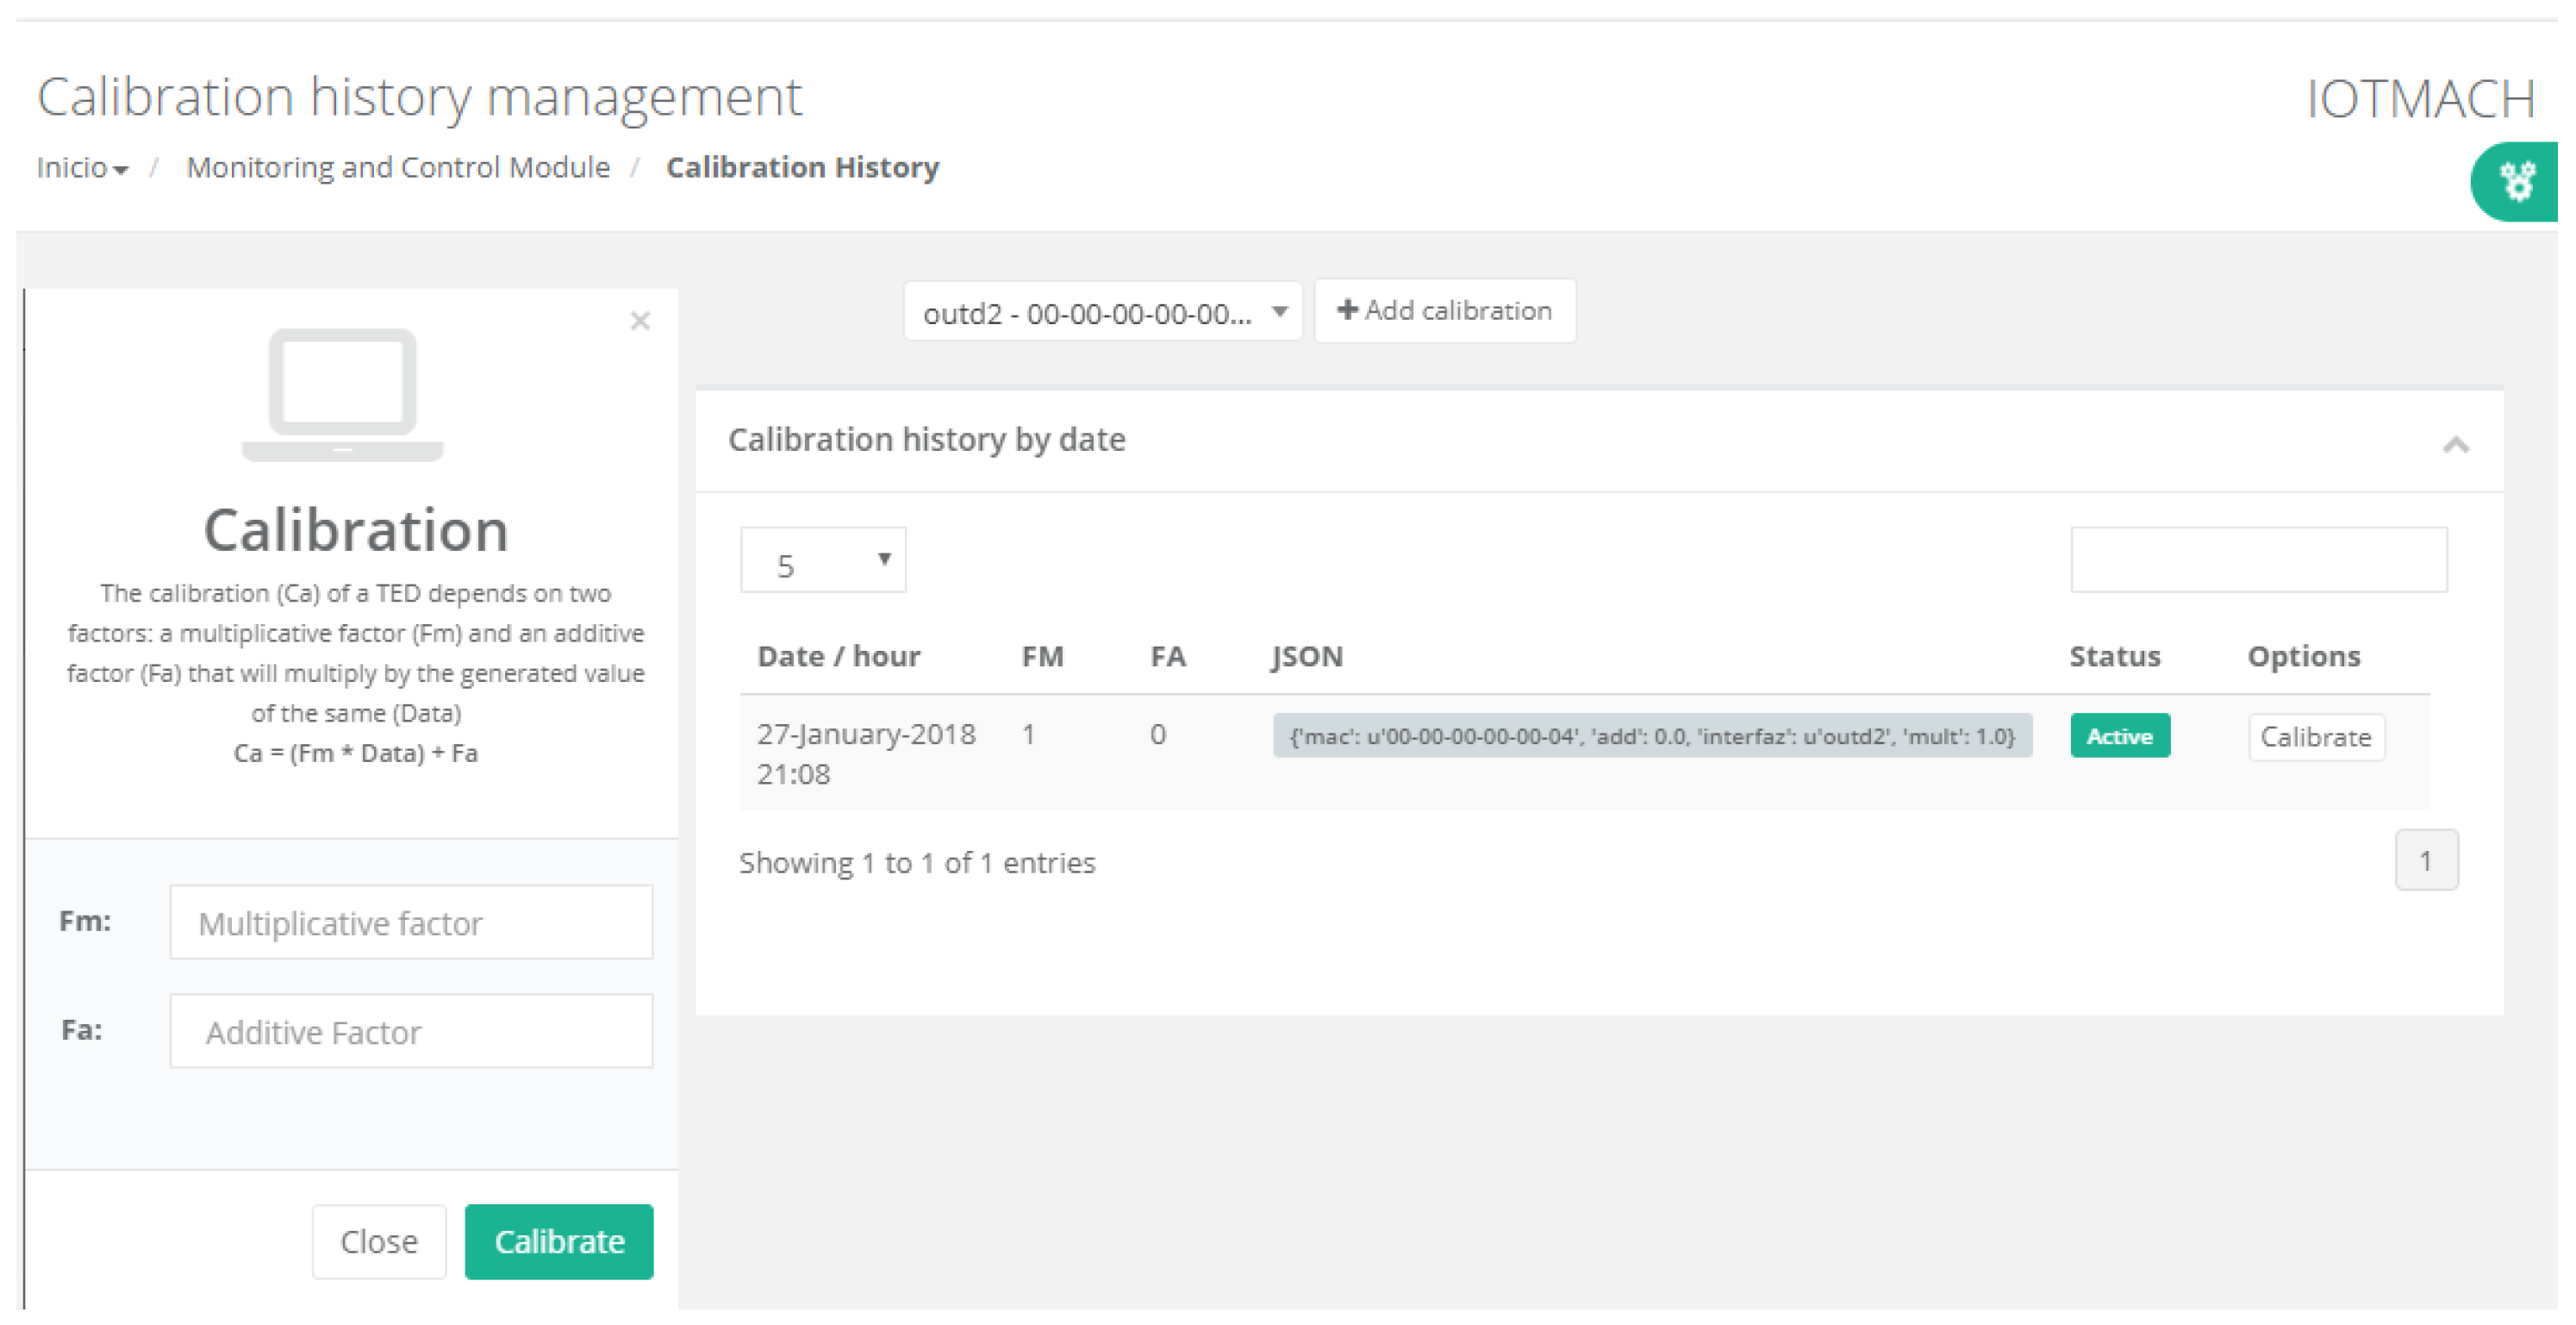The width and height of the screenshot is (2576, 1325).
Task: Click the laptop illustration icon
Action: (x=343, y=395)
